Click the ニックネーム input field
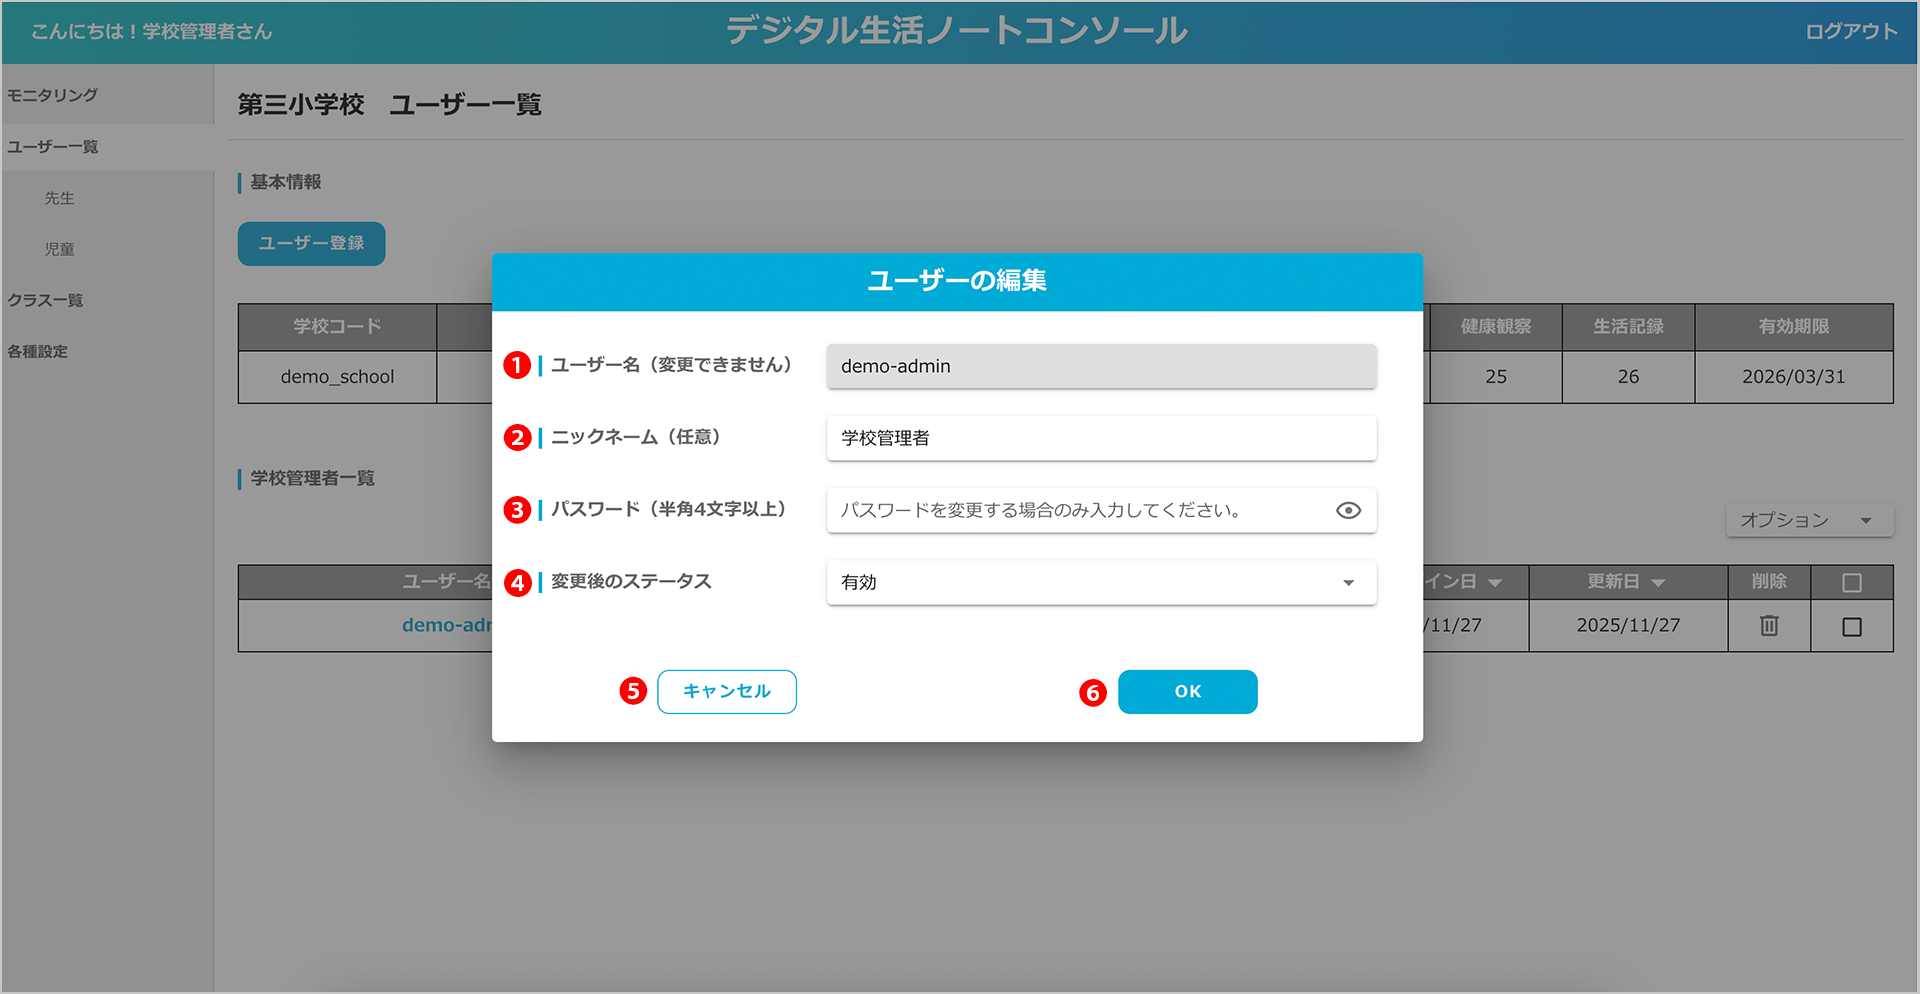This screenshot has height=994, width=1920. [x=1101, y=438]
